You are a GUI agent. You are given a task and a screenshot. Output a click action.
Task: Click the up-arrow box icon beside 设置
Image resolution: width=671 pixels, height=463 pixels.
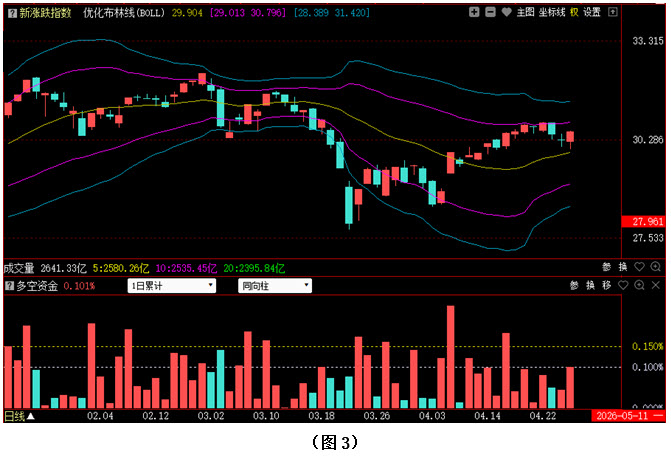click(612, 12)
